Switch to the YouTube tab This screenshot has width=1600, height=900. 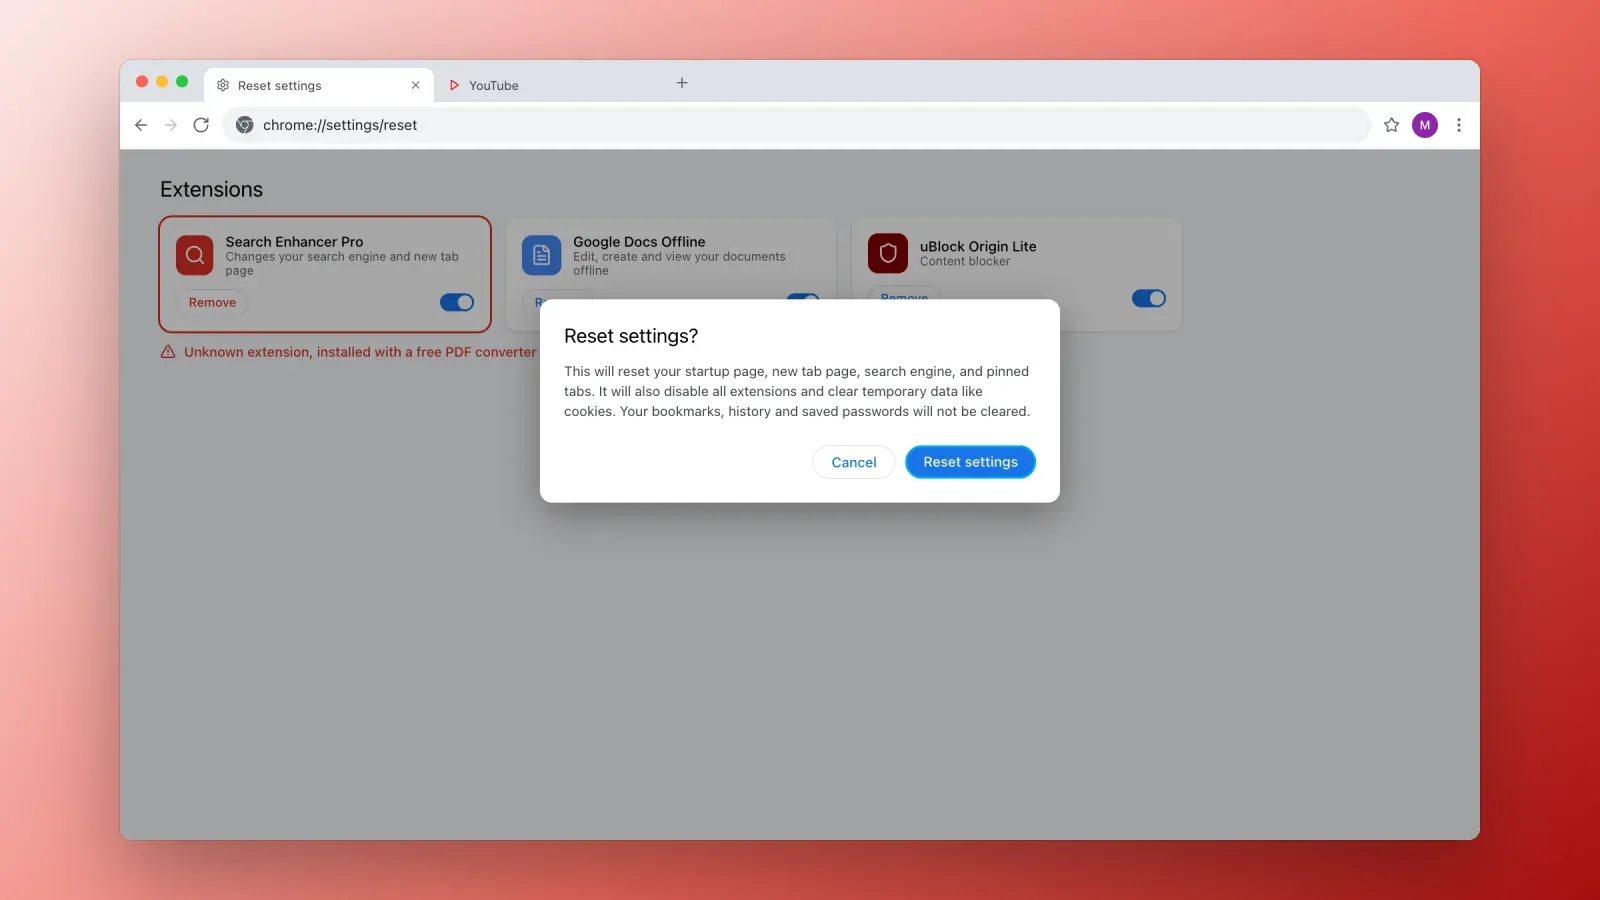tap(550, 85)
